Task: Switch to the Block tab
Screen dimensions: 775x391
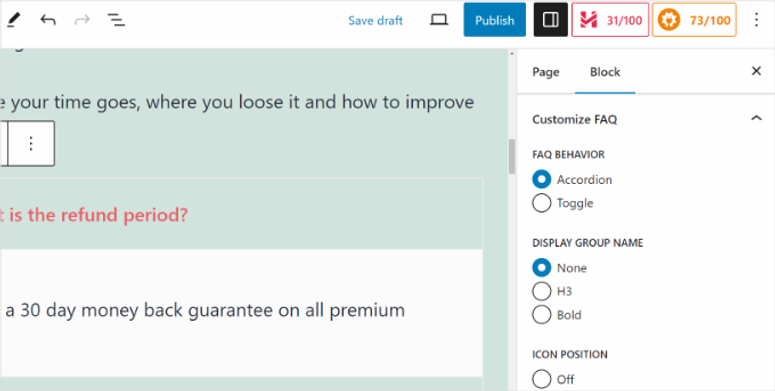Action: pos(605,72)
